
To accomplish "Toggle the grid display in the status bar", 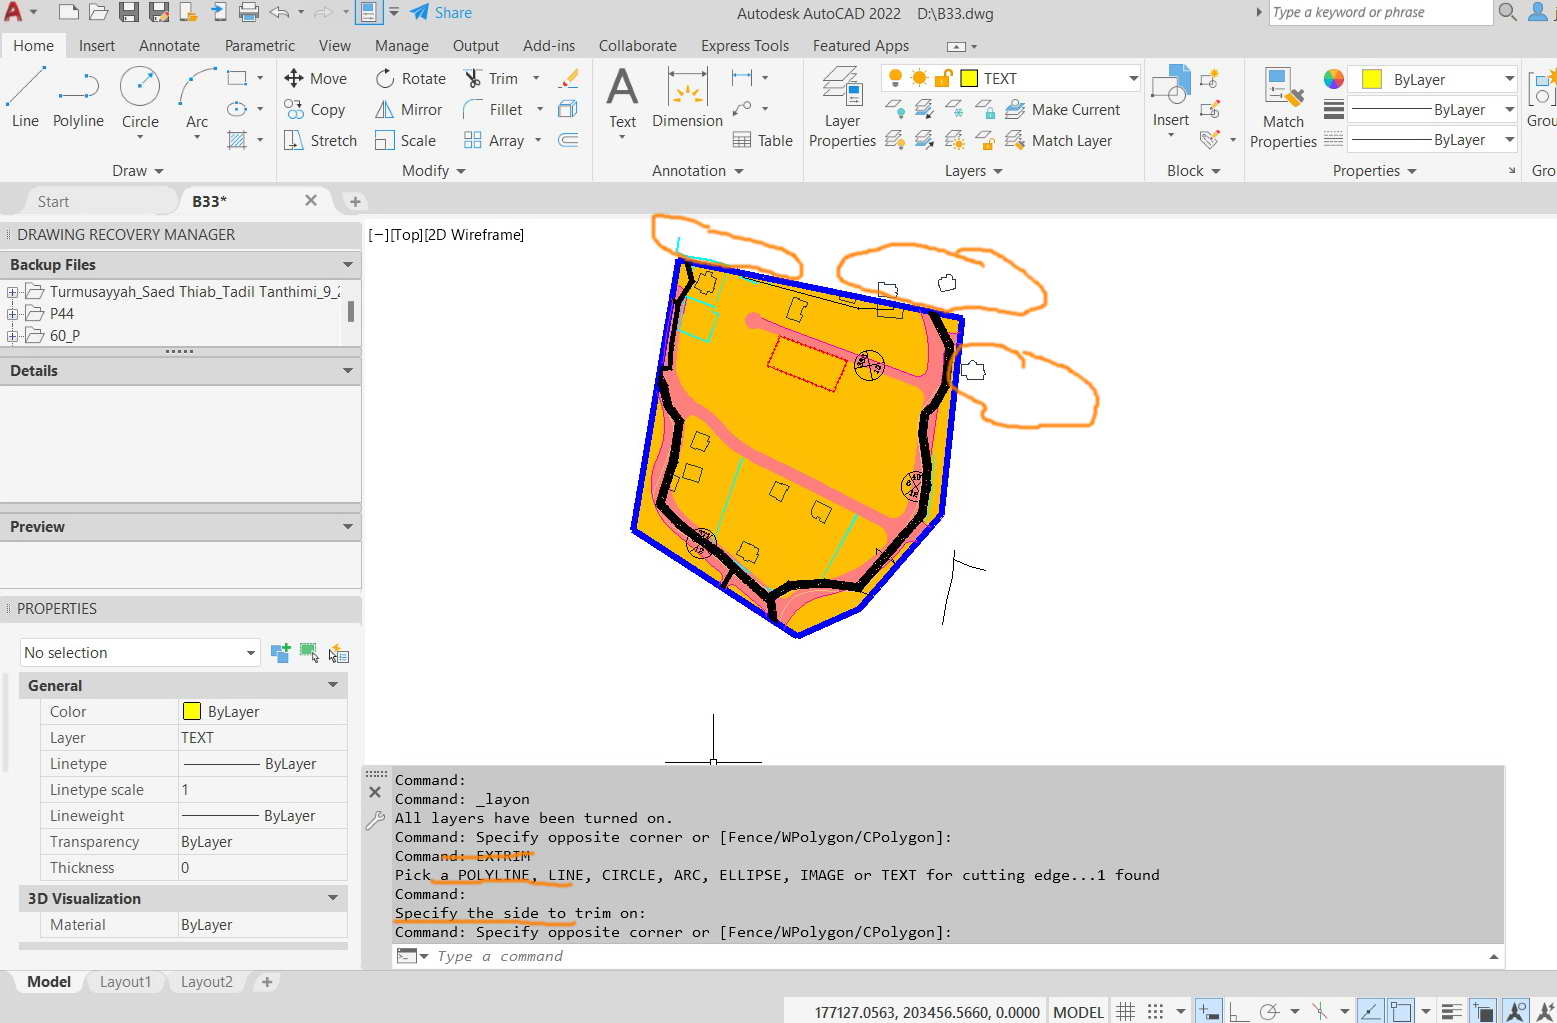I will 1125,1011.
